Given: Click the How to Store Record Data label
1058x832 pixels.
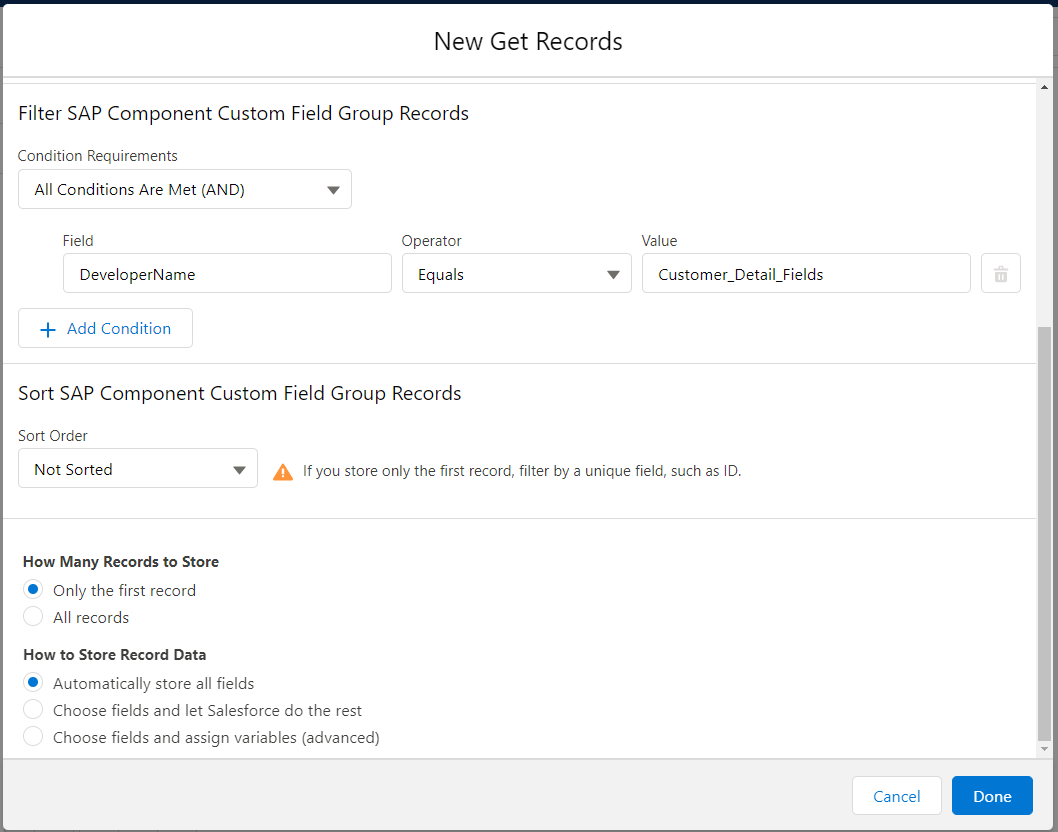Looking at the screenshot, I should 115,655.
